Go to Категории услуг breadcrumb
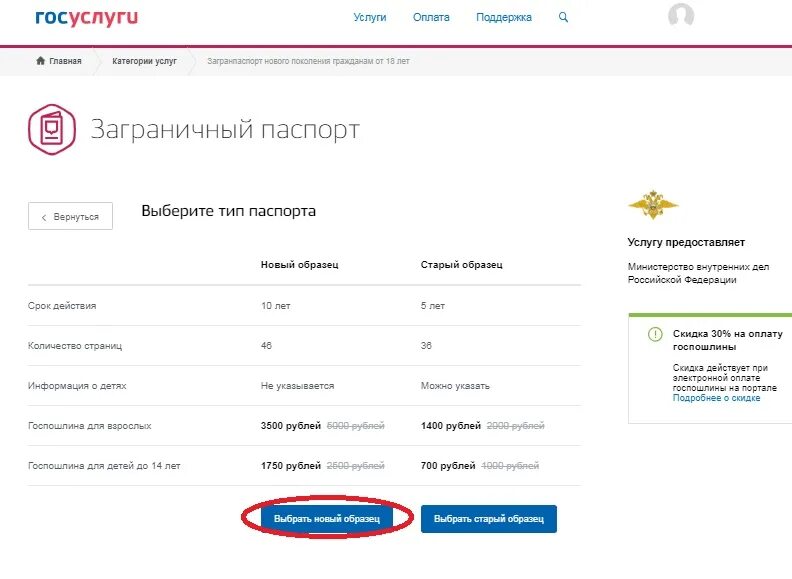Screen dimensions: 792x579 coord(144,61)
